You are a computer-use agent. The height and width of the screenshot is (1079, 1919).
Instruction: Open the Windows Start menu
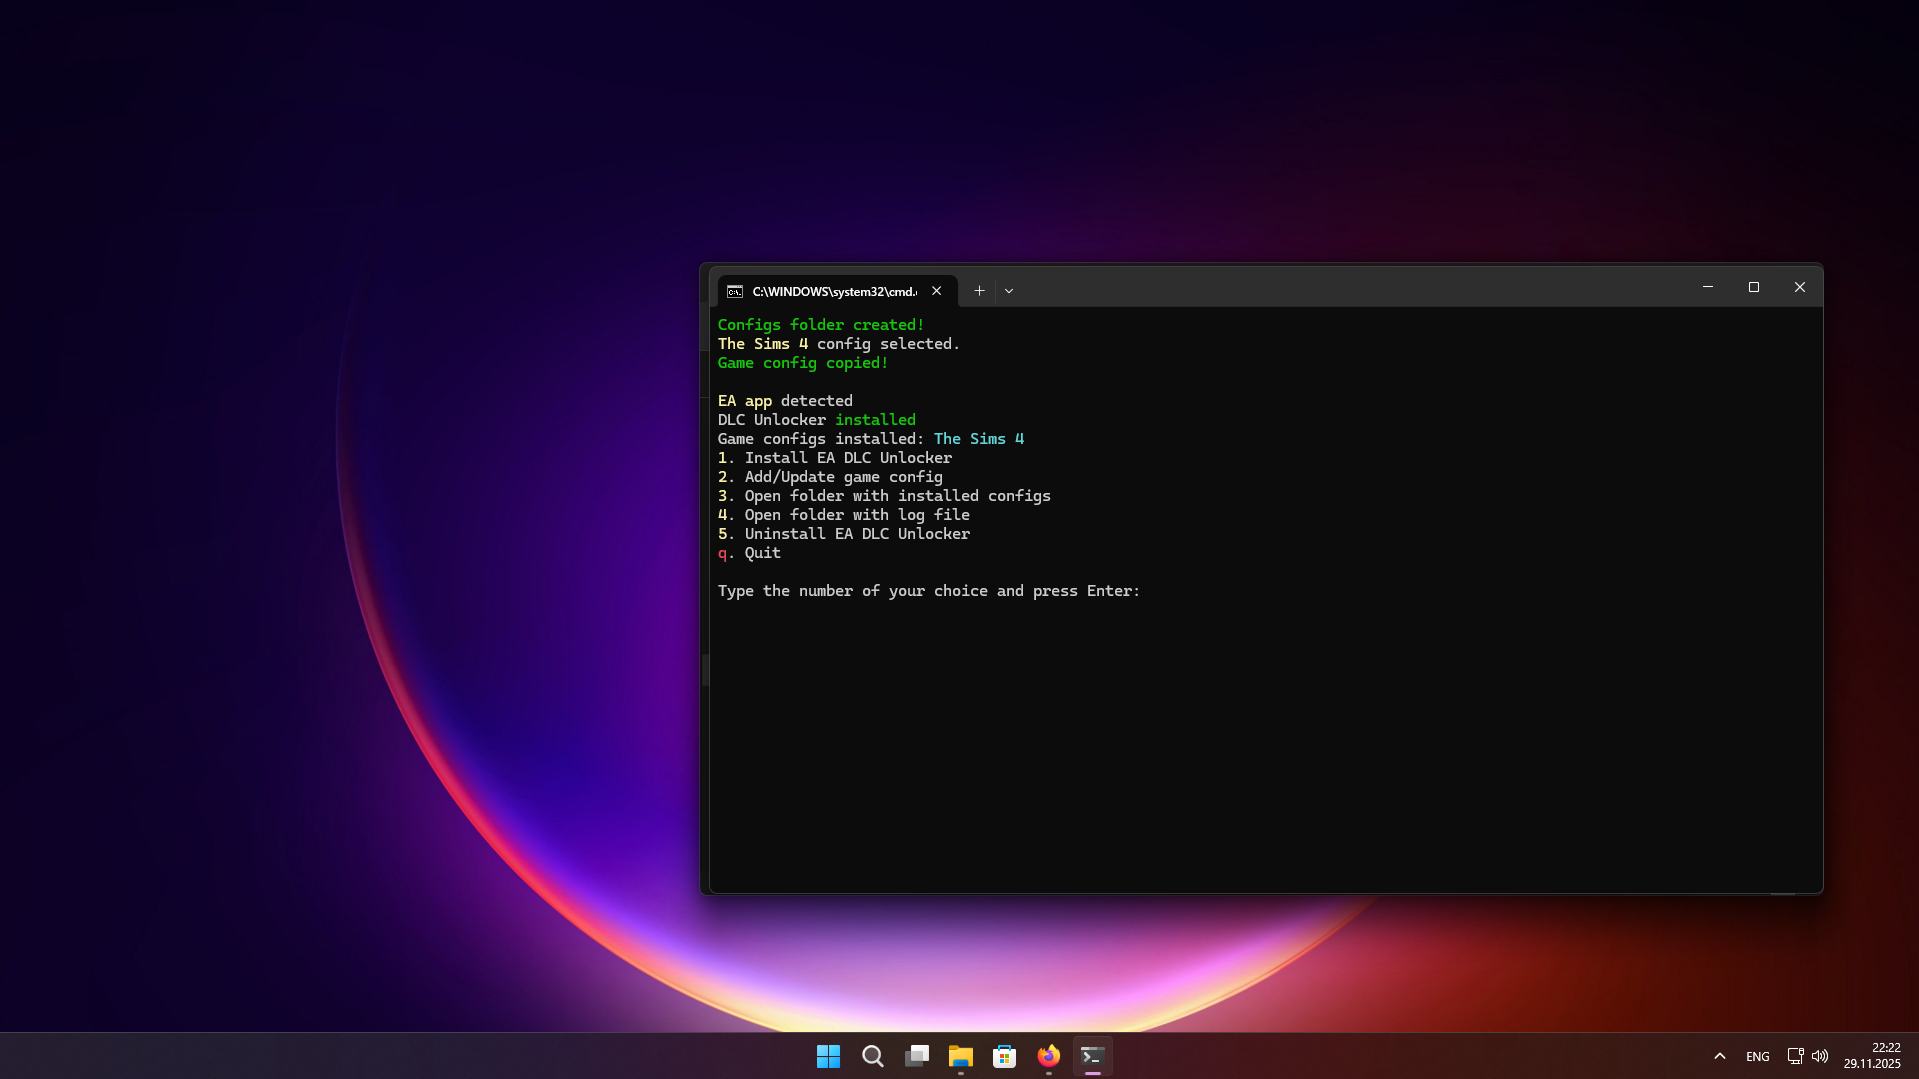click(x=828, y=1056)
